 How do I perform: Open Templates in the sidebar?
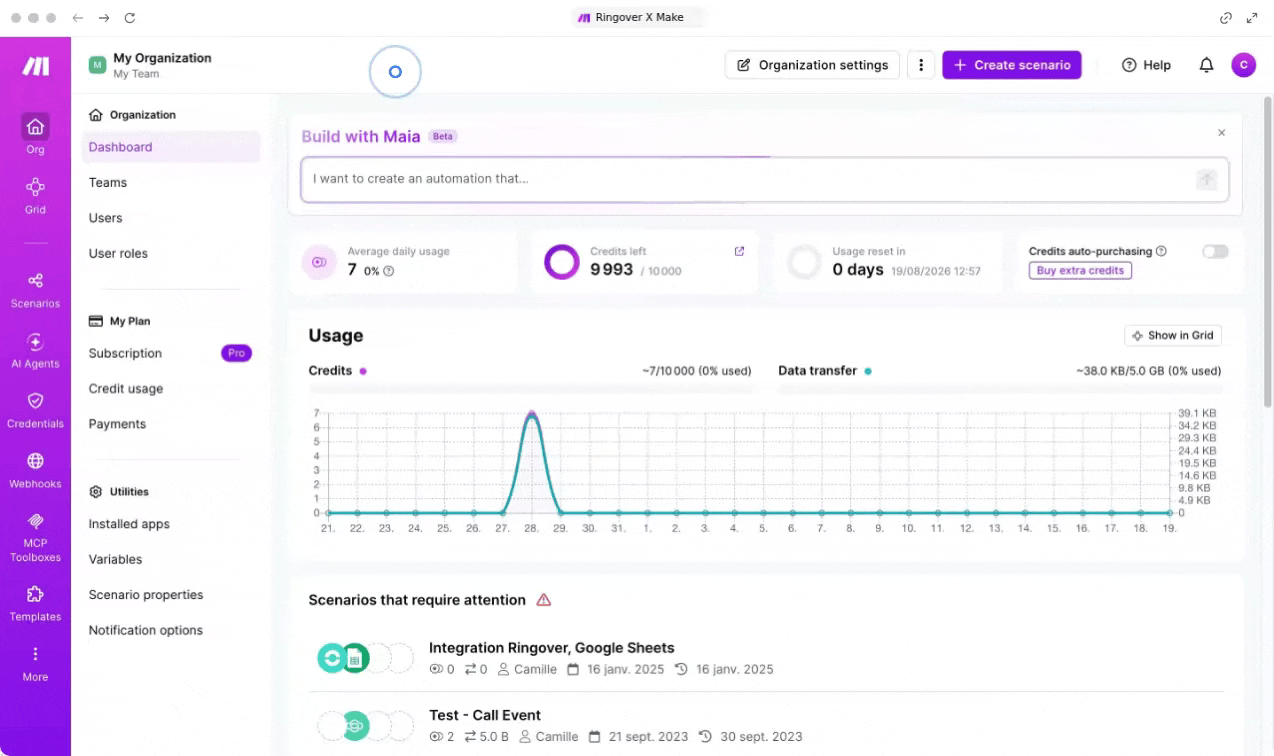[35, 604]
